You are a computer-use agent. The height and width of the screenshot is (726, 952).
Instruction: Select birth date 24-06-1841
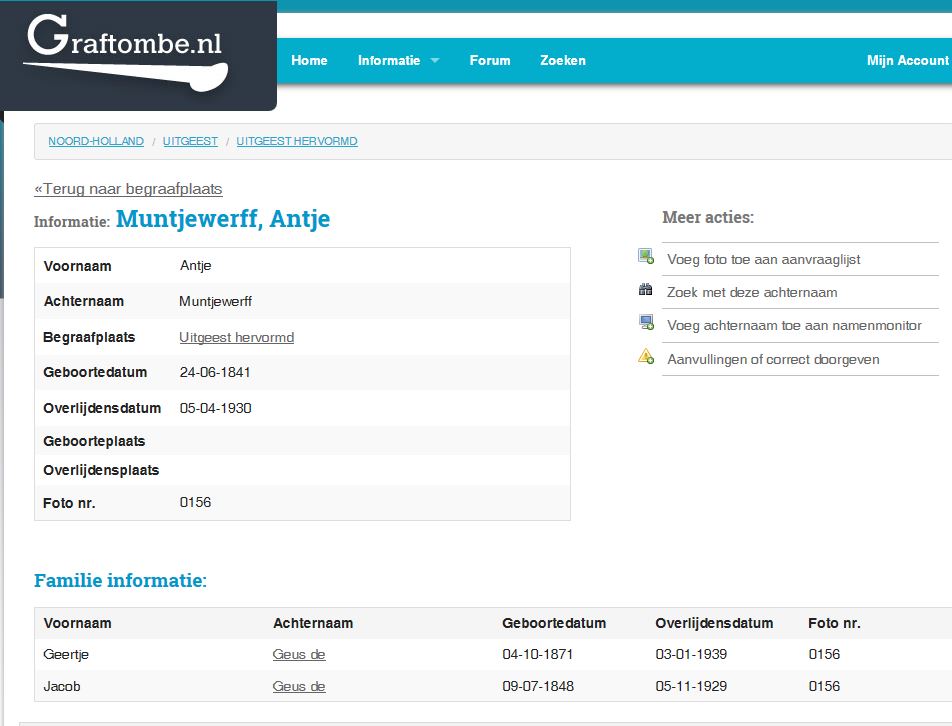(x=215, y=372)
